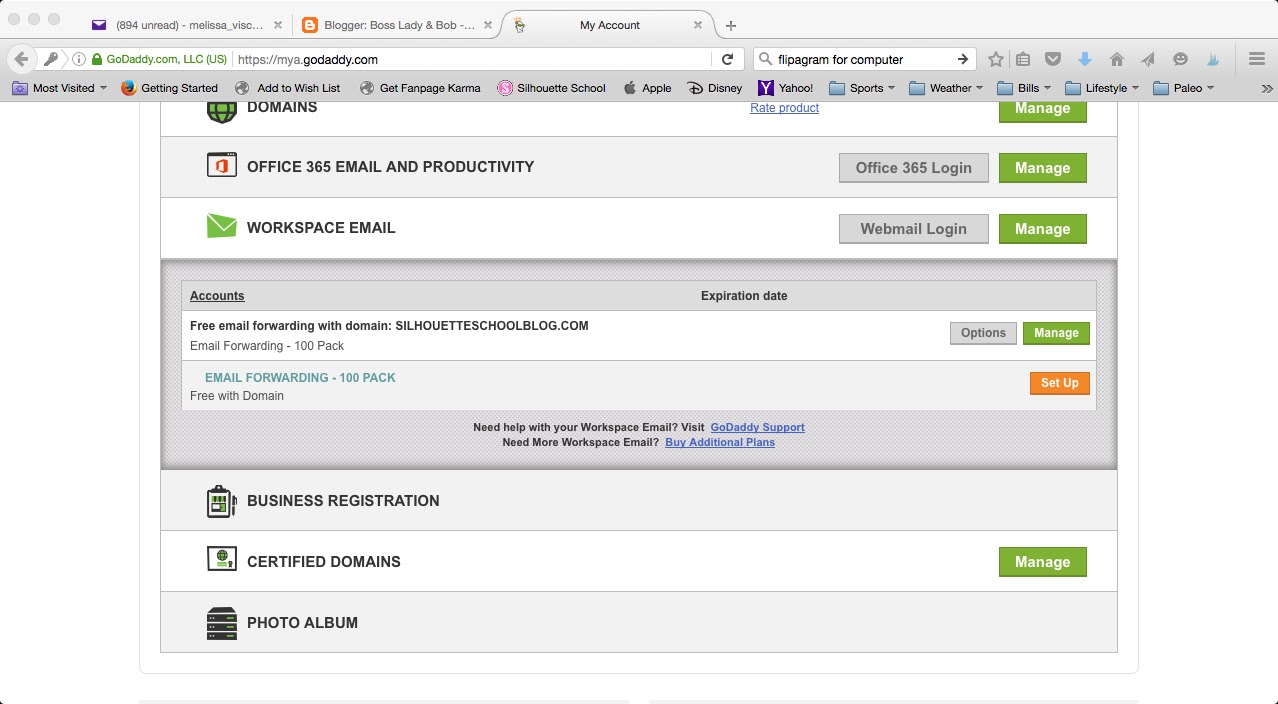
Task: Click Manage in the Workspace Email header row
Action: coord(1043,229)
